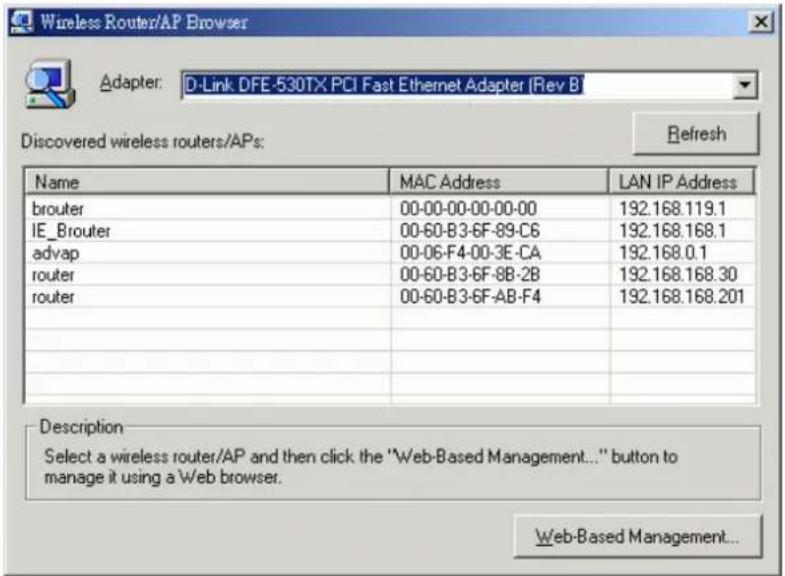The width and height of the screenshot is (785, 576).
Task: Click MAC address 00-06-F4-00-3E-CA
Action: click(x=470, y=253)
